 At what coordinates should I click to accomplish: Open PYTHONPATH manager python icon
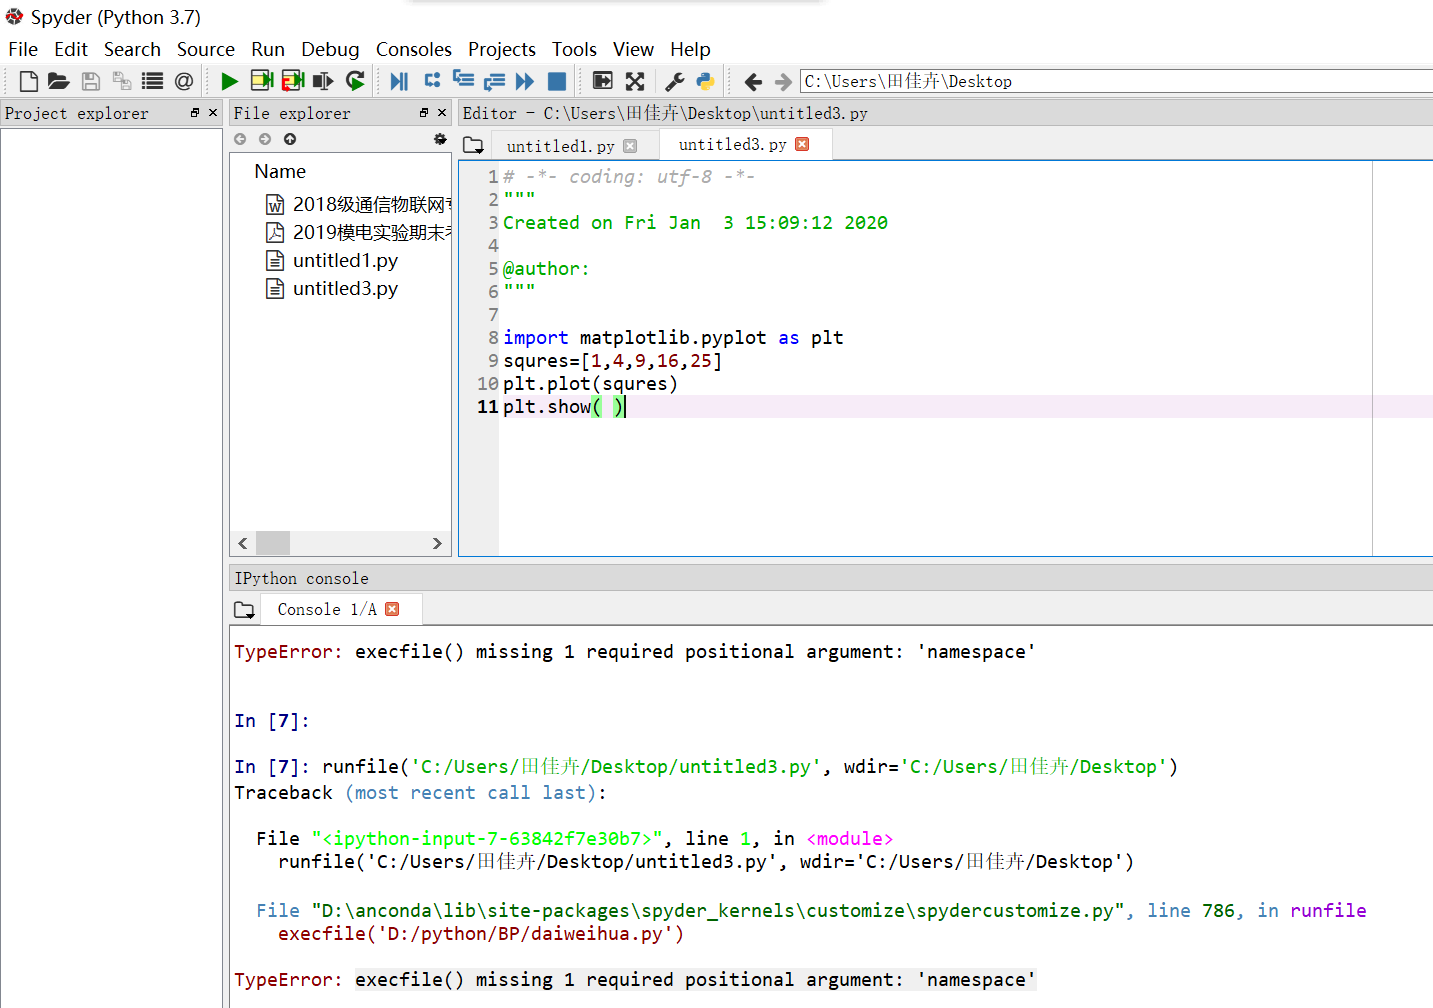(x=706, y=81)
